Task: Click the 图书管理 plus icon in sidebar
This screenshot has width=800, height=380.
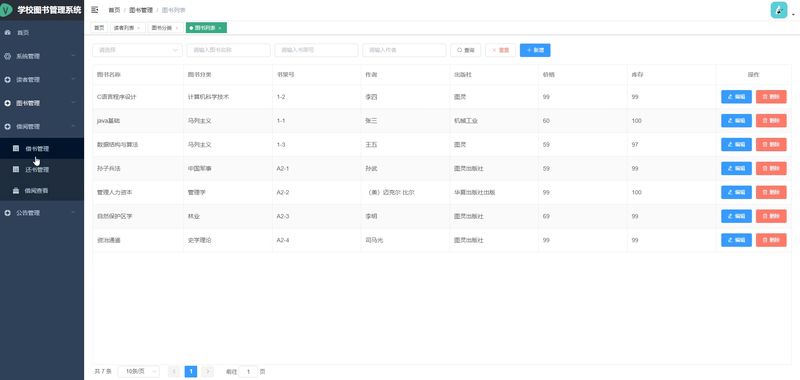Action: point(7,103)
